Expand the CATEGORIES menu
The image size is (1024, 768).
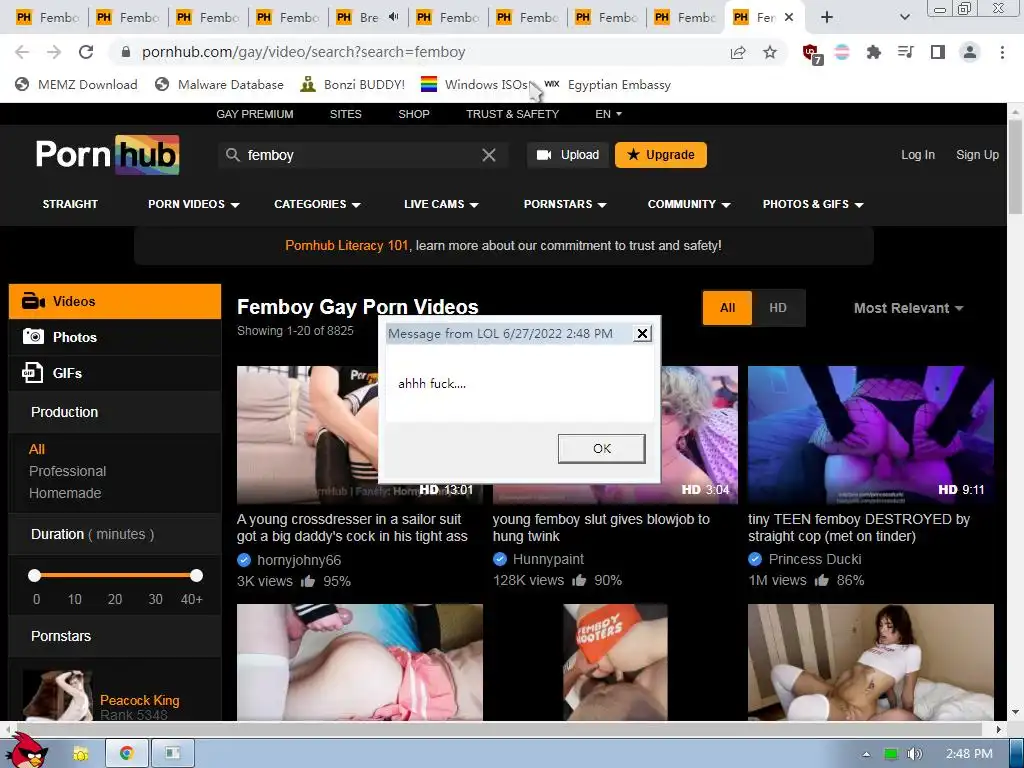[x=317, y=204]
